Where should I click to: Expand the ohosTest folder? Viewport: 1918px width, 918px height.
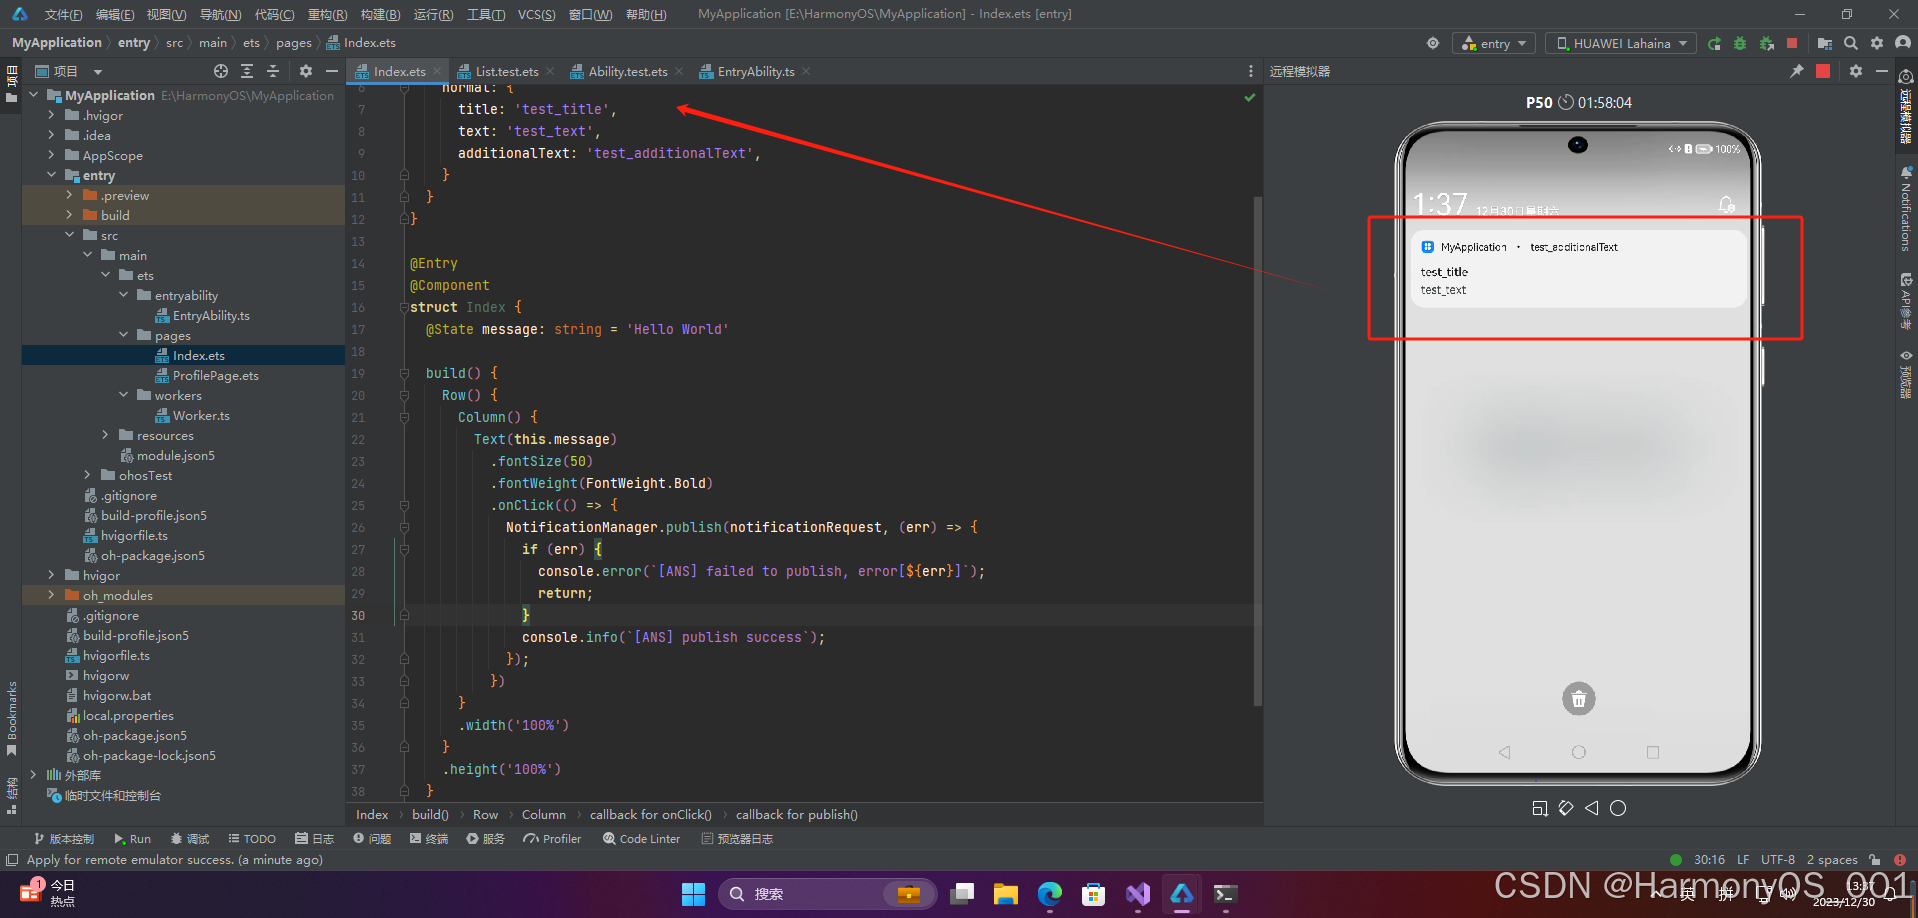tap(87, 475)
